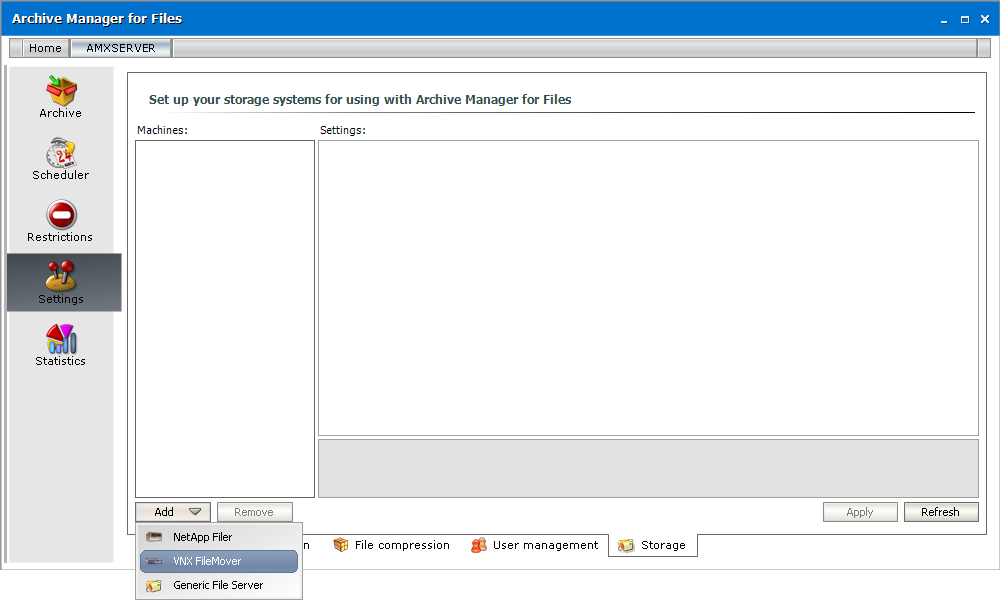Click the NetApp Filer device icon
The height and width of the screenshot is (600, 1000).
coord(154,537)
